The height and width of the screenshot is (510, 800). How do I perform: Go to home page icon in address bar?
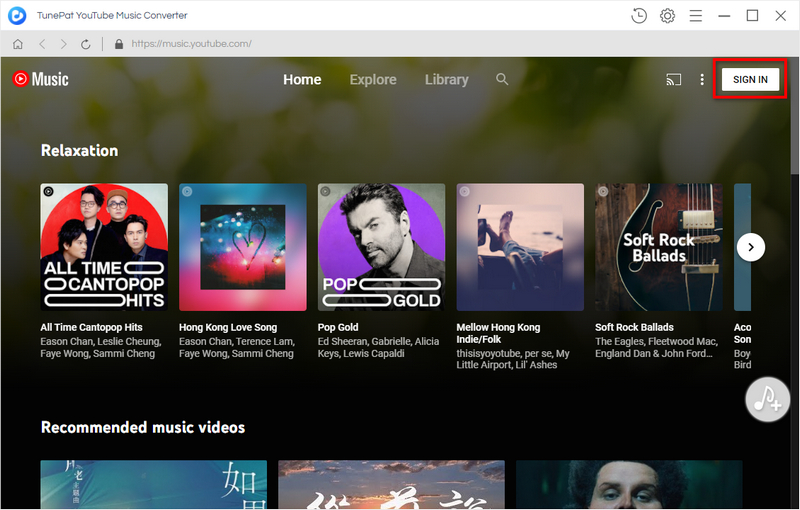tap(18, 44)
